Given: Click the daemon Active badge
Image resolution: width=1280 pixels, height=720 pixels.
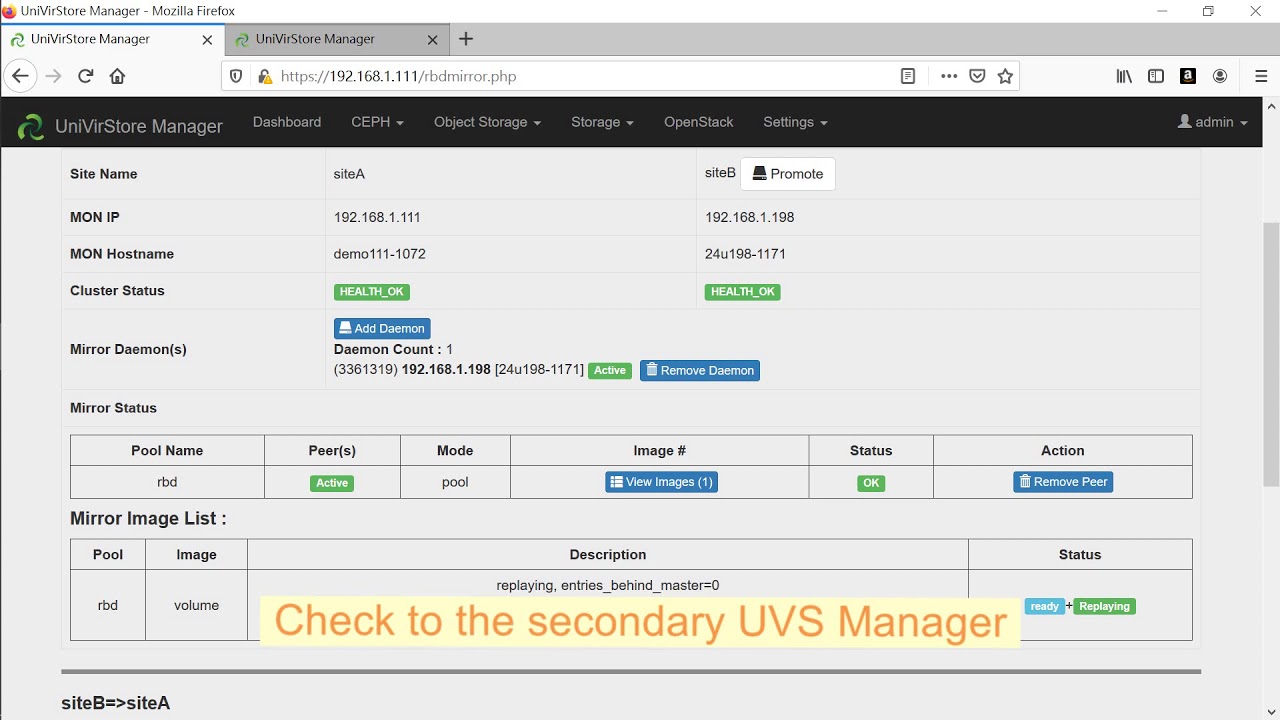Looking at the screenshot, I should [x=610, y=370].
